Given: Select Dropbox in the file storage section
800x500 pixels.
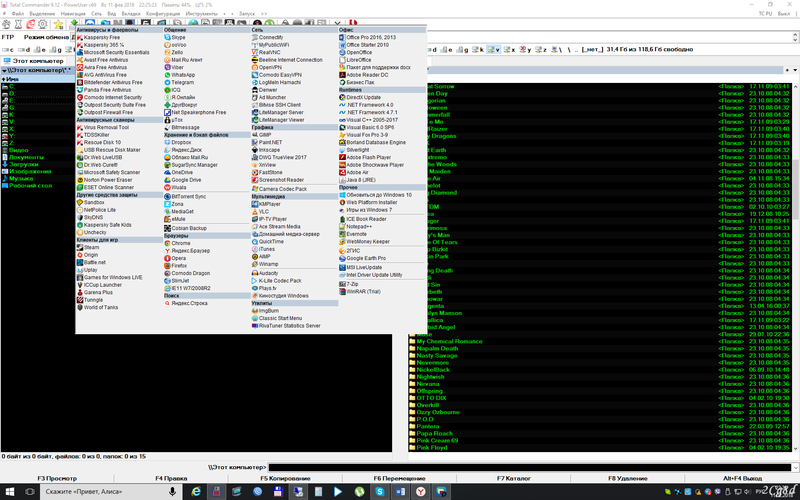Looking at the screenshot, I should tap(178, 142).
